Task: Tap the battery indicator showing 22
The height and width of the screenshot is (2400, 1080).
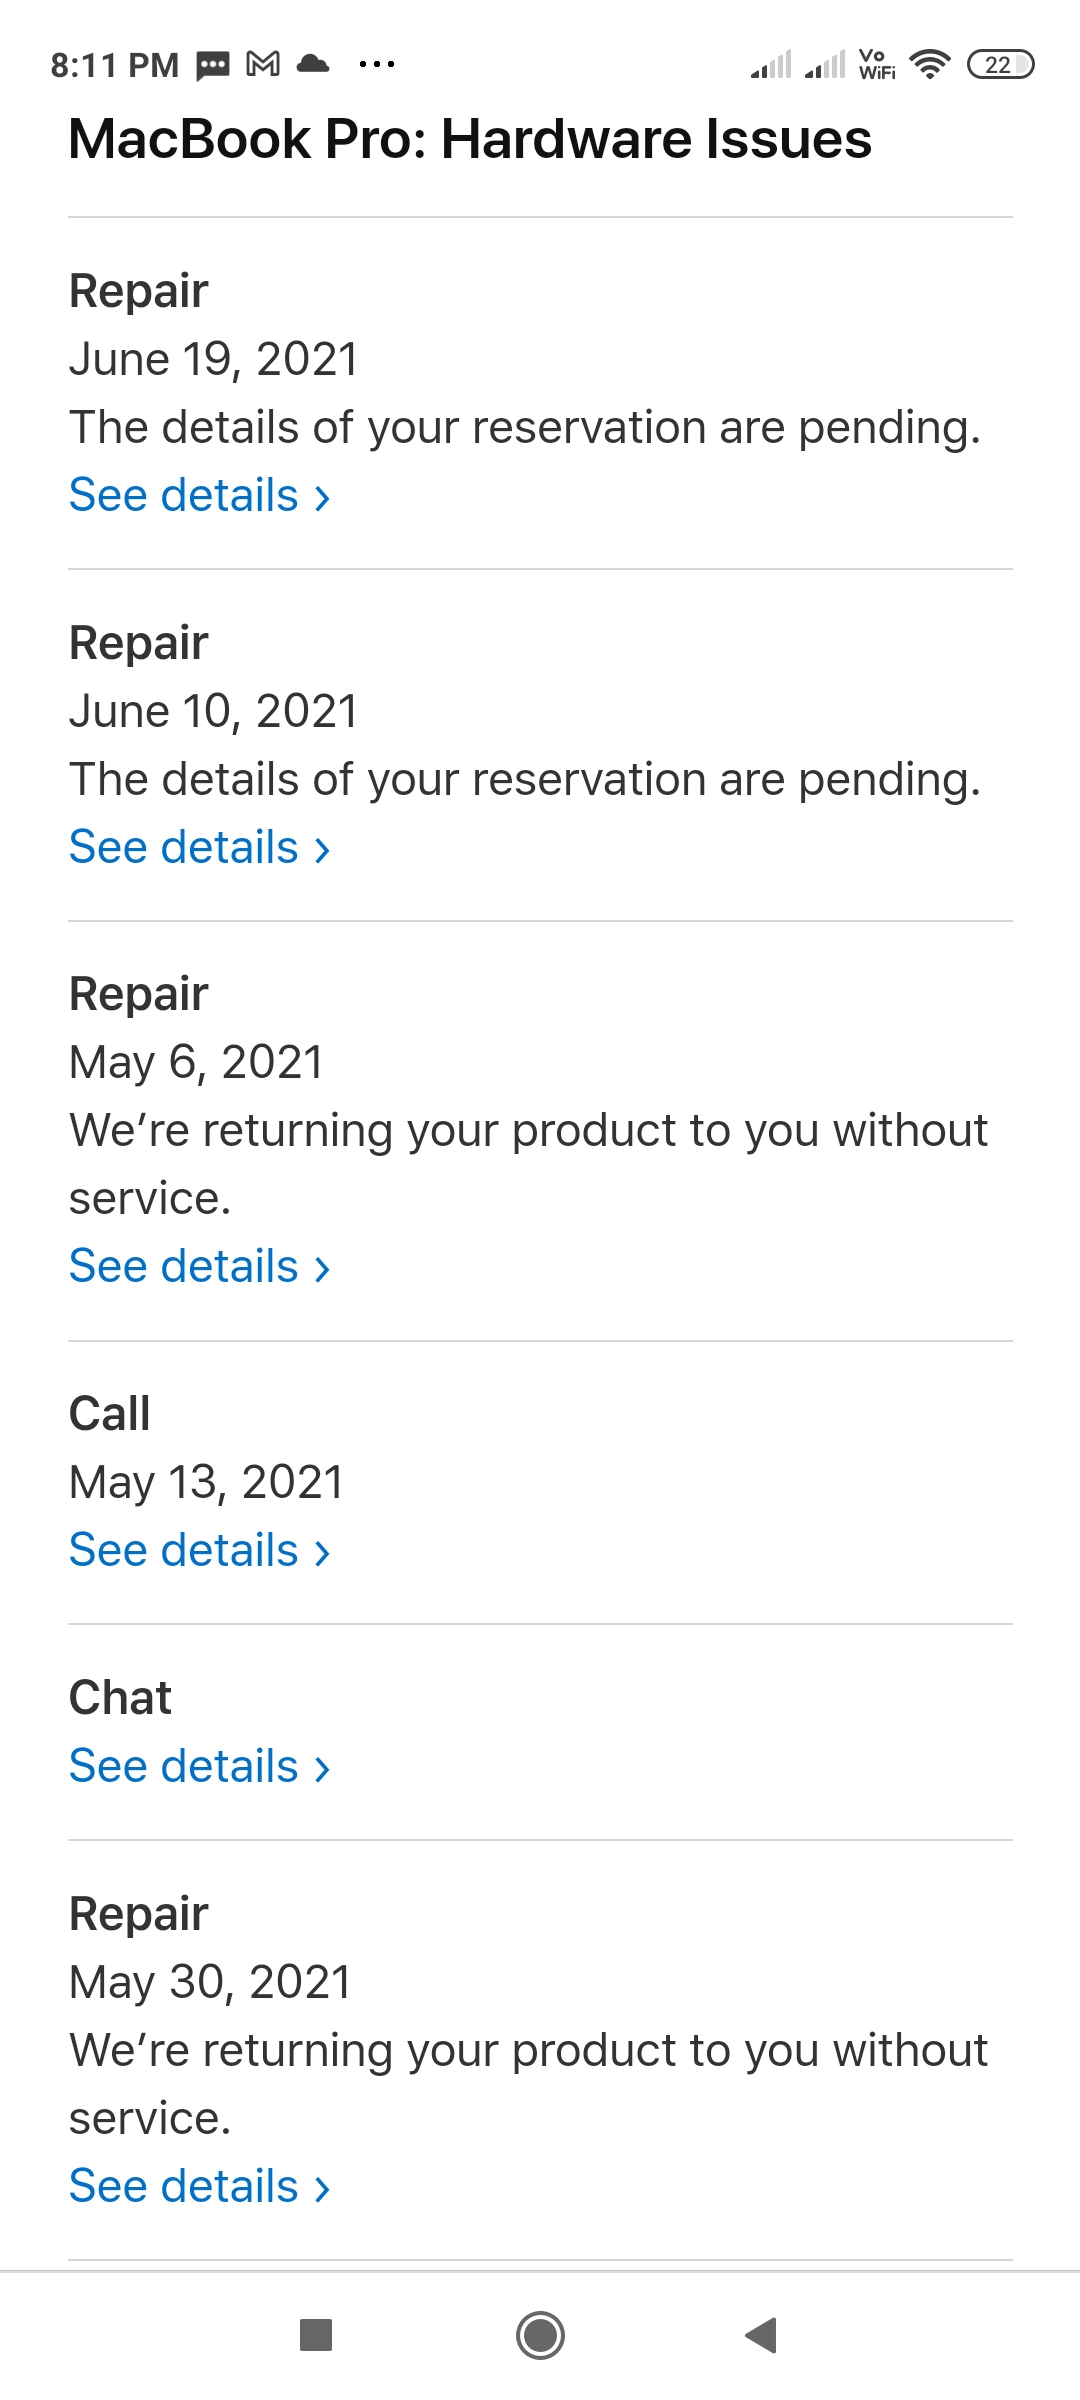Action: [1000, 65]
